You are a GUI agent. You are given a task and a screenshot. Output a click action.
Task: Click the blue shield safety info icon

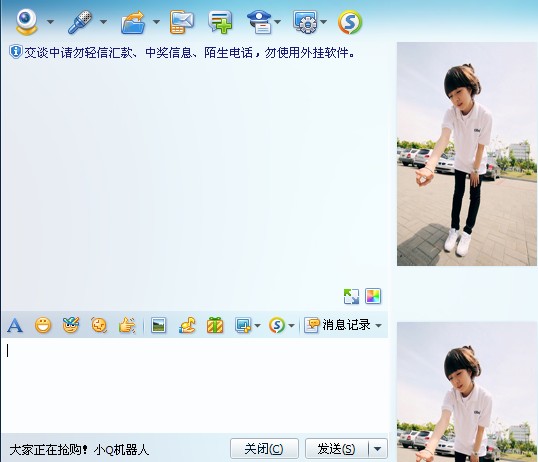point(15,52)
